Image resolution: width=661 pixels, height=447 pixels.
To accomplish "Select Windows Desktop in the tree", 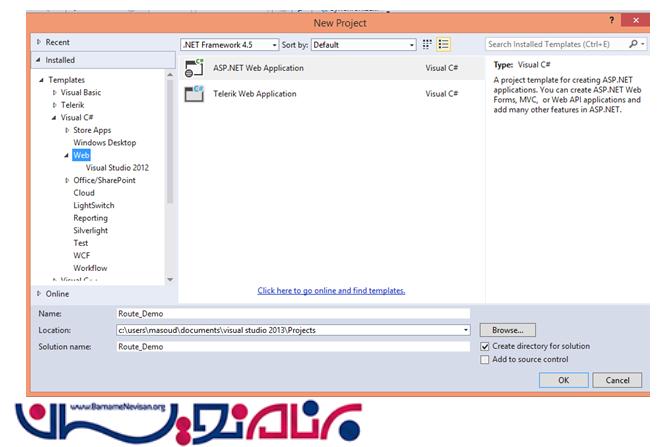I will 105,143.
